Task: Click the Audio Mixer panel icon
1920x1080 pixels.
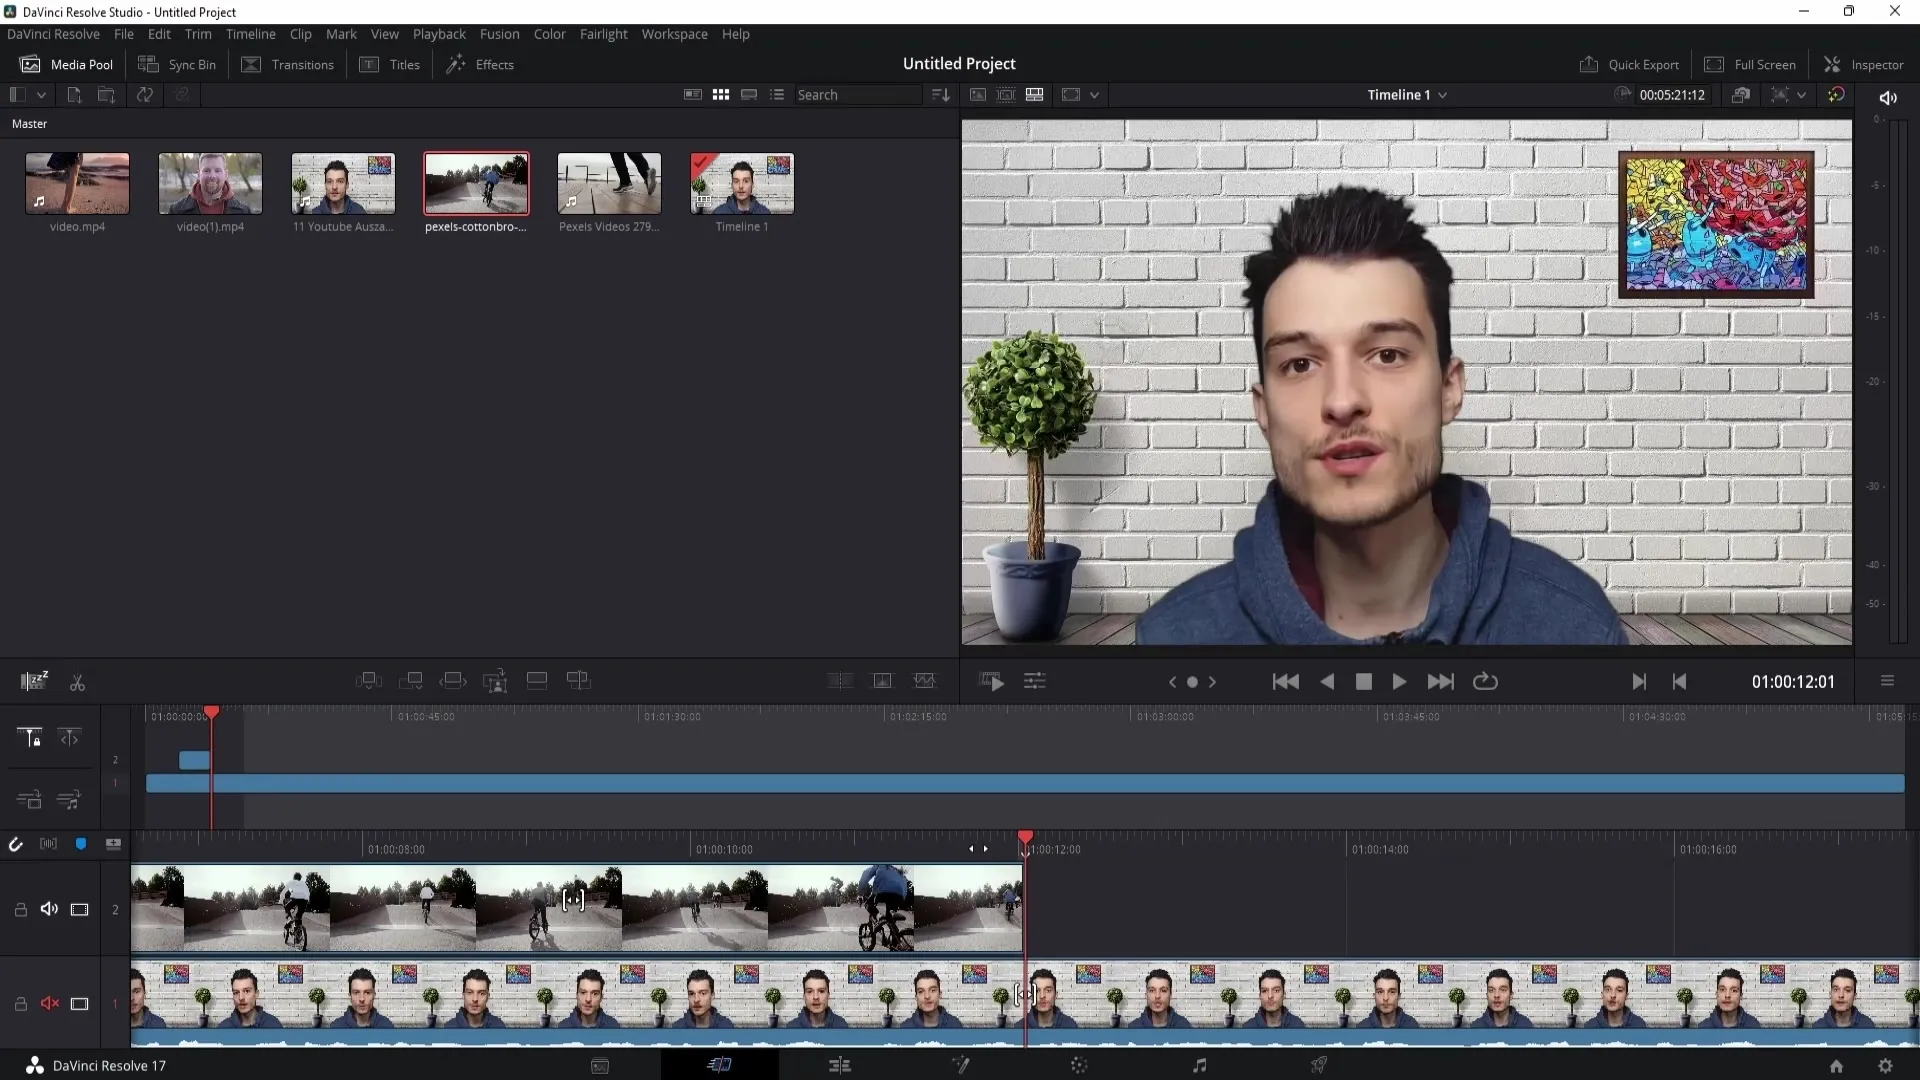Action: 1035,682
